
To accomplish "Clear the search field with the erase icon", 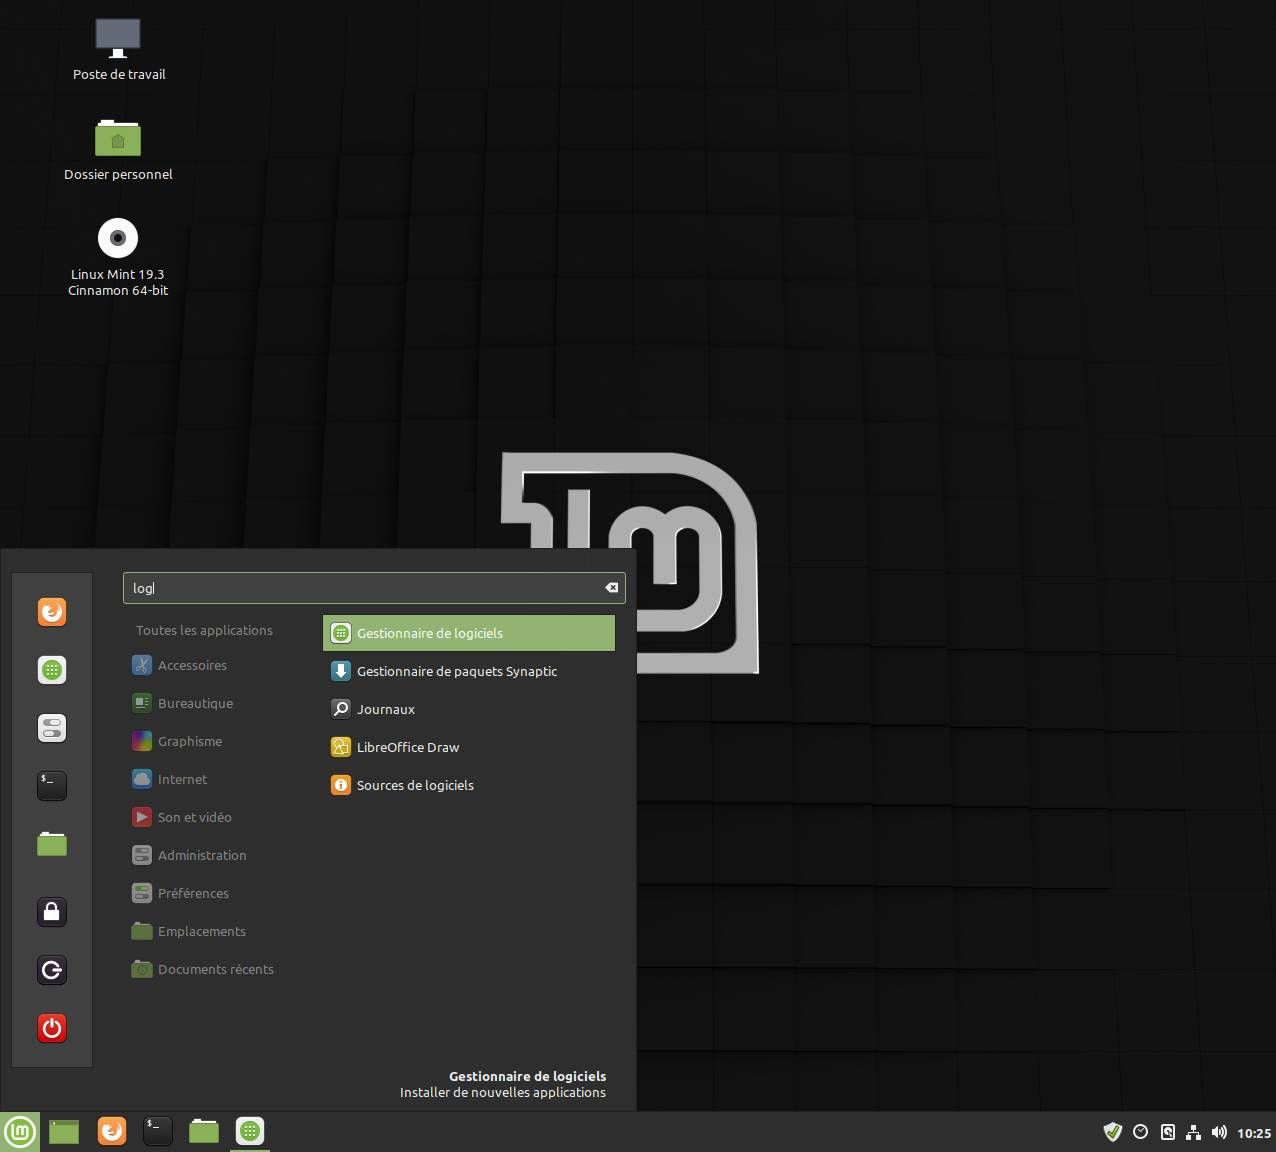I will tap(611, 588).
